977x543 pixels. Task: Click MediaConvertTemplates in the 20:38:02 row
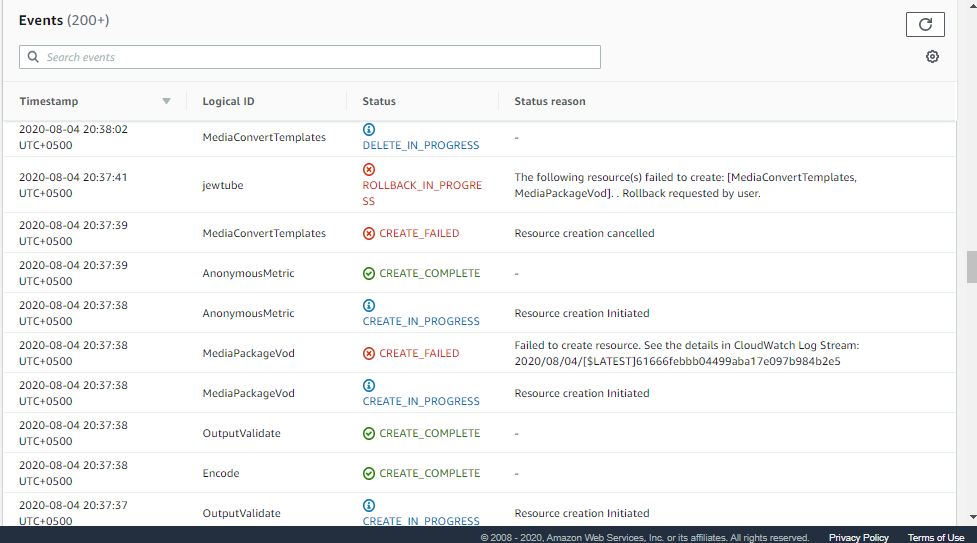pyautogui.click(x=264, y=137)
